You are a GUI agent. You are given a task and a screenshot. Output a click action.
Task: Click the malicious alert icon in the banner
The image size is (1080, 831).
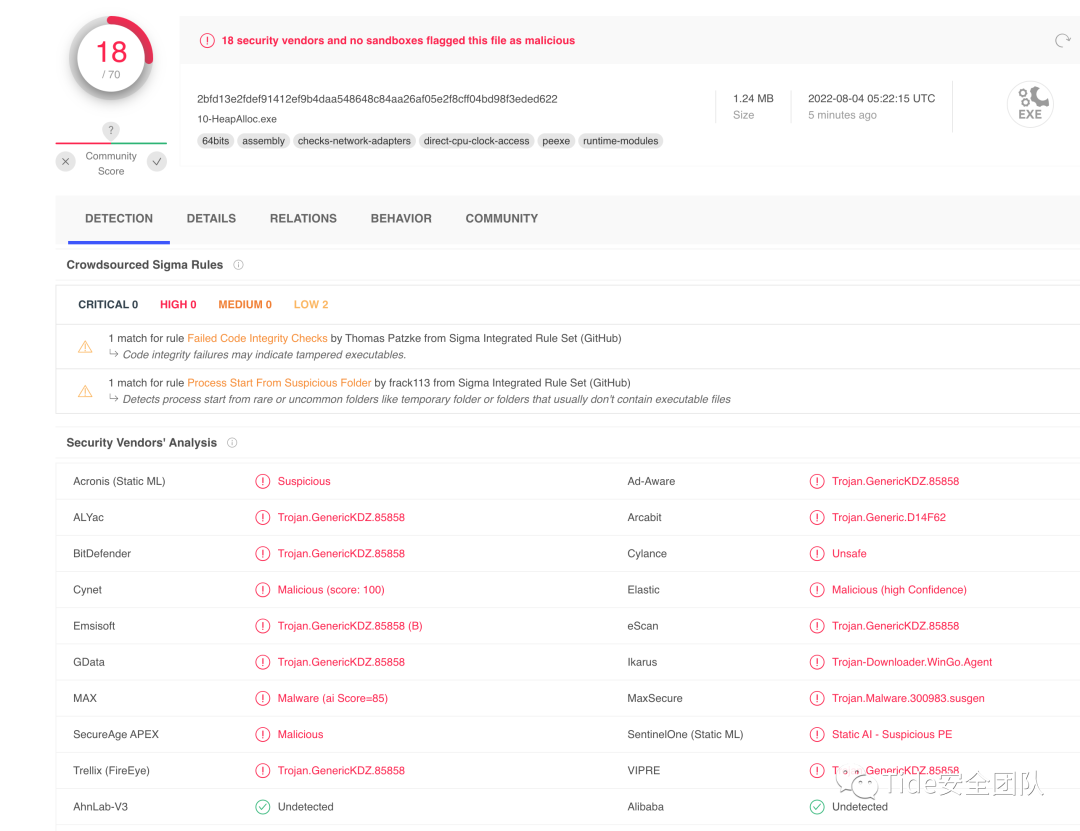(207, 41)
